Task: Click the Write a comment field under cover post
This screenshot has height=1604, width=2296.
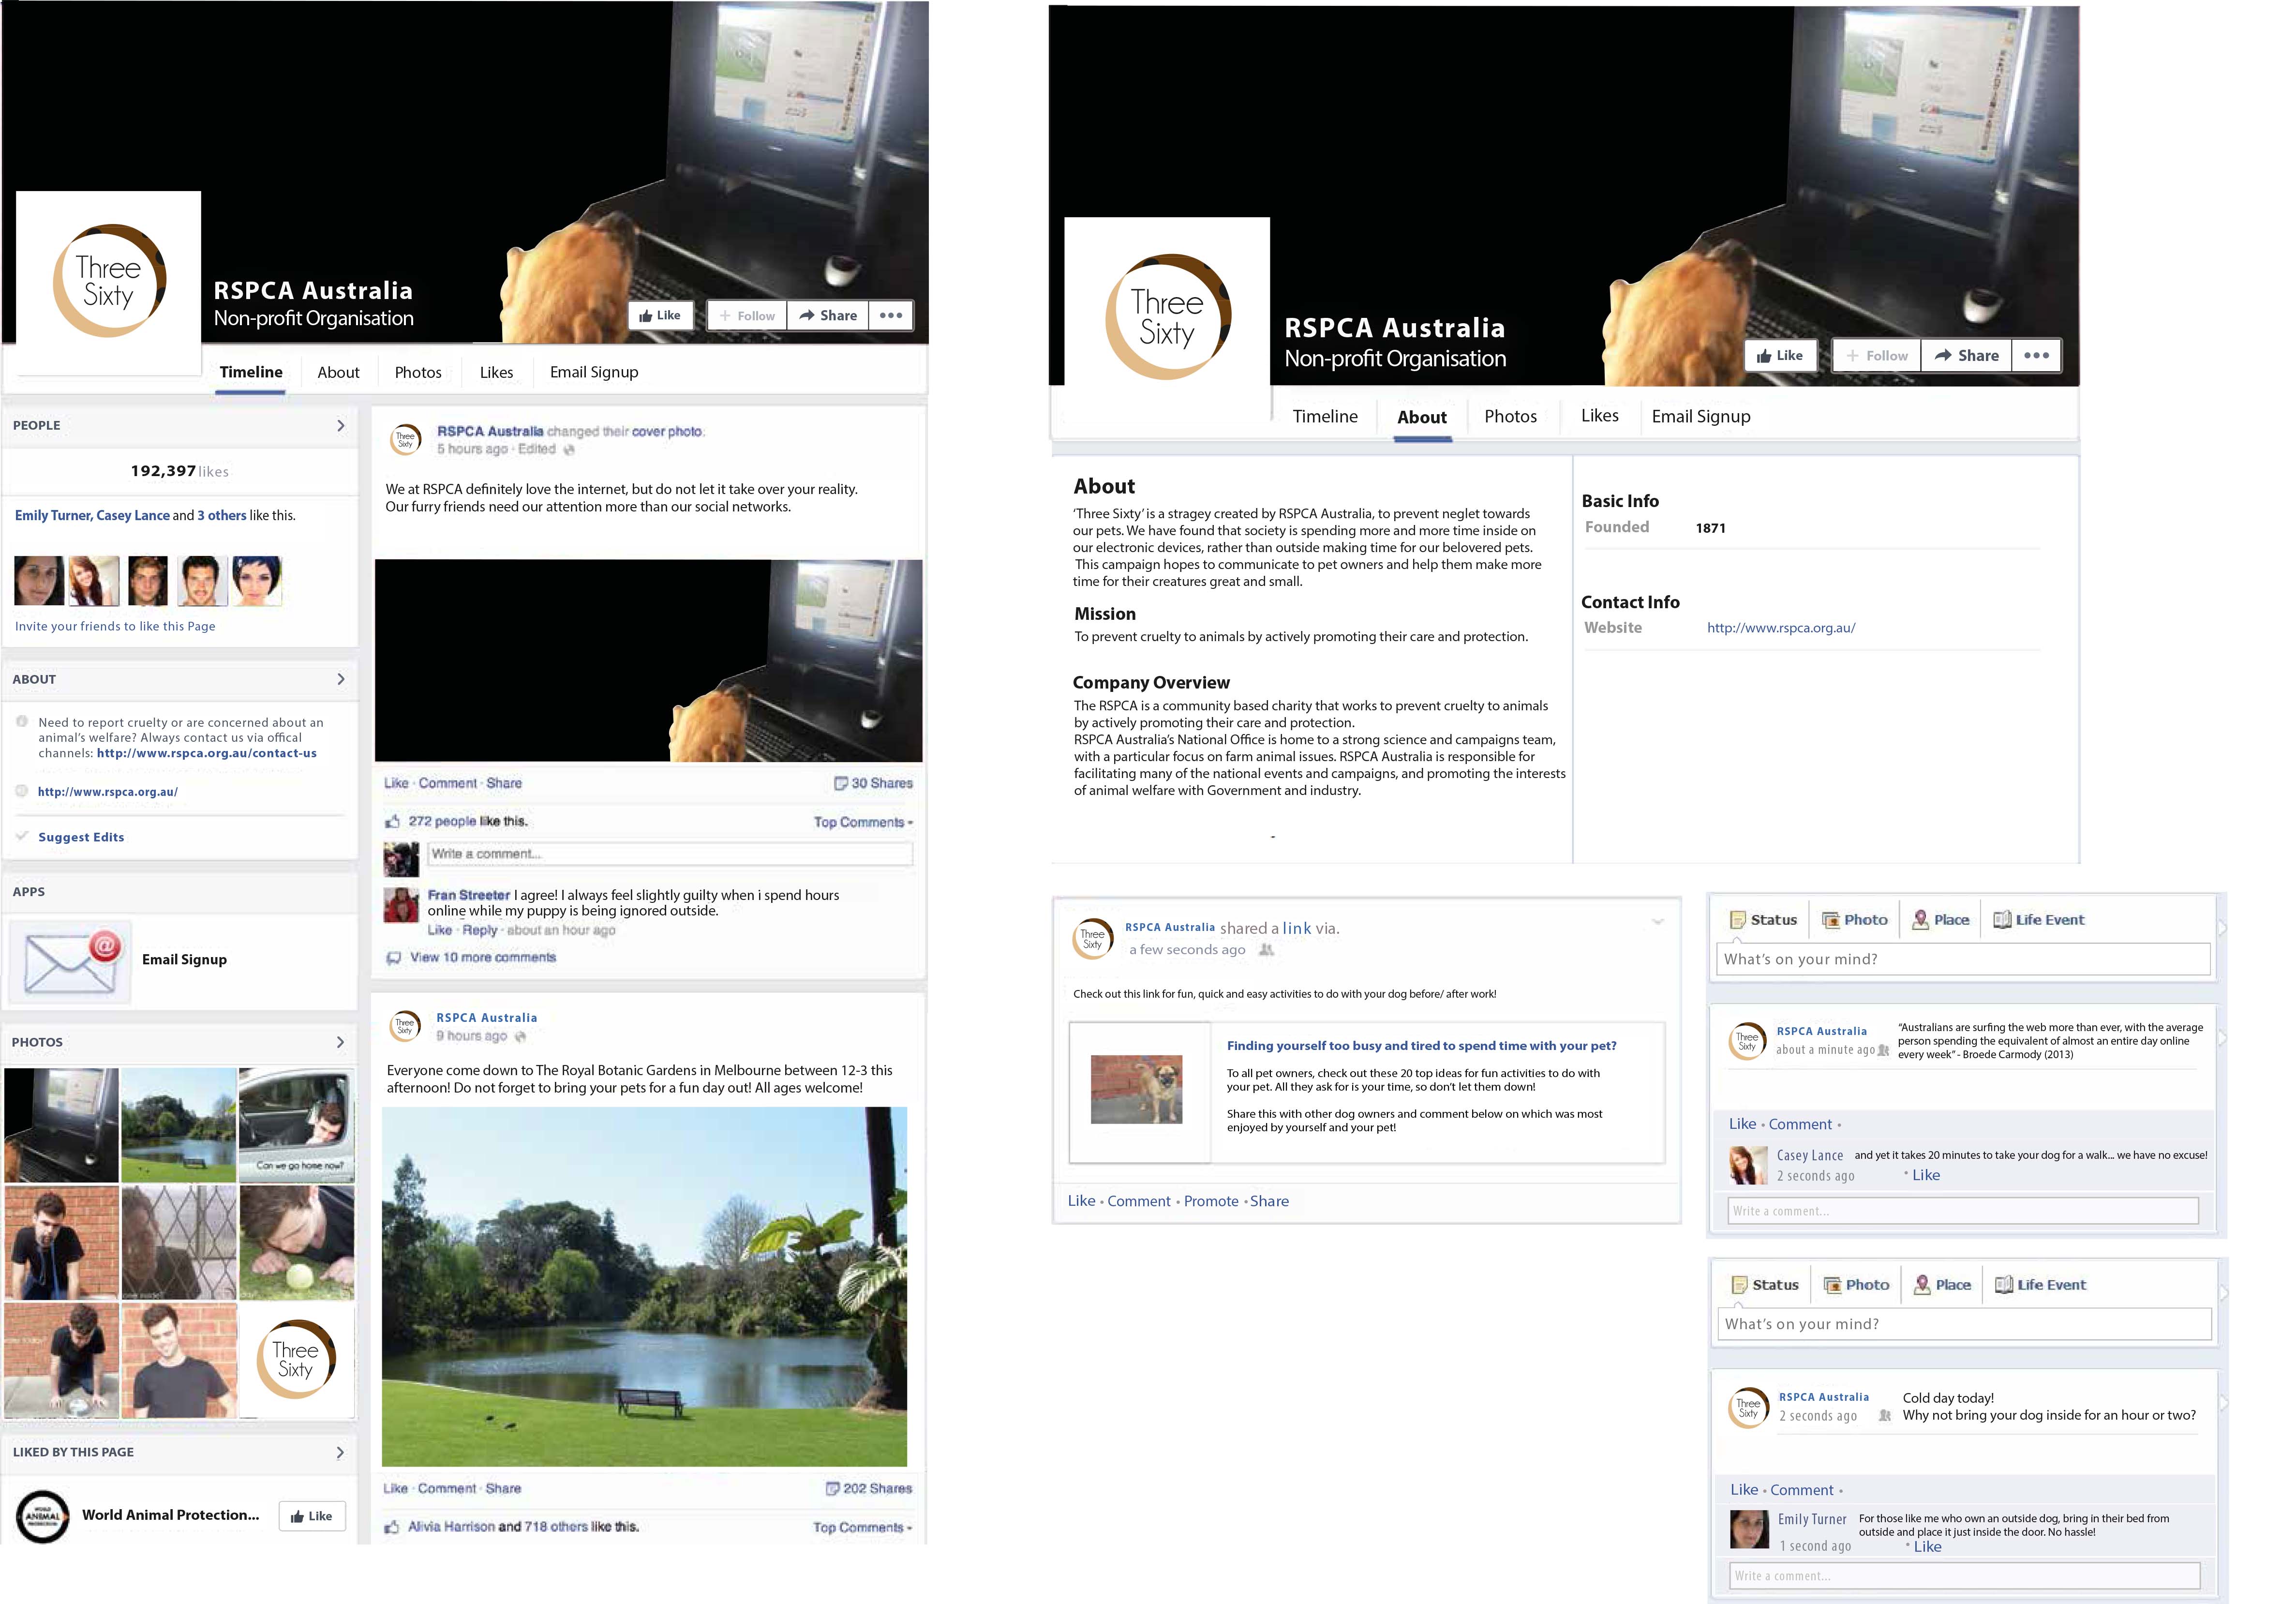Action: [x=669, y=854]
